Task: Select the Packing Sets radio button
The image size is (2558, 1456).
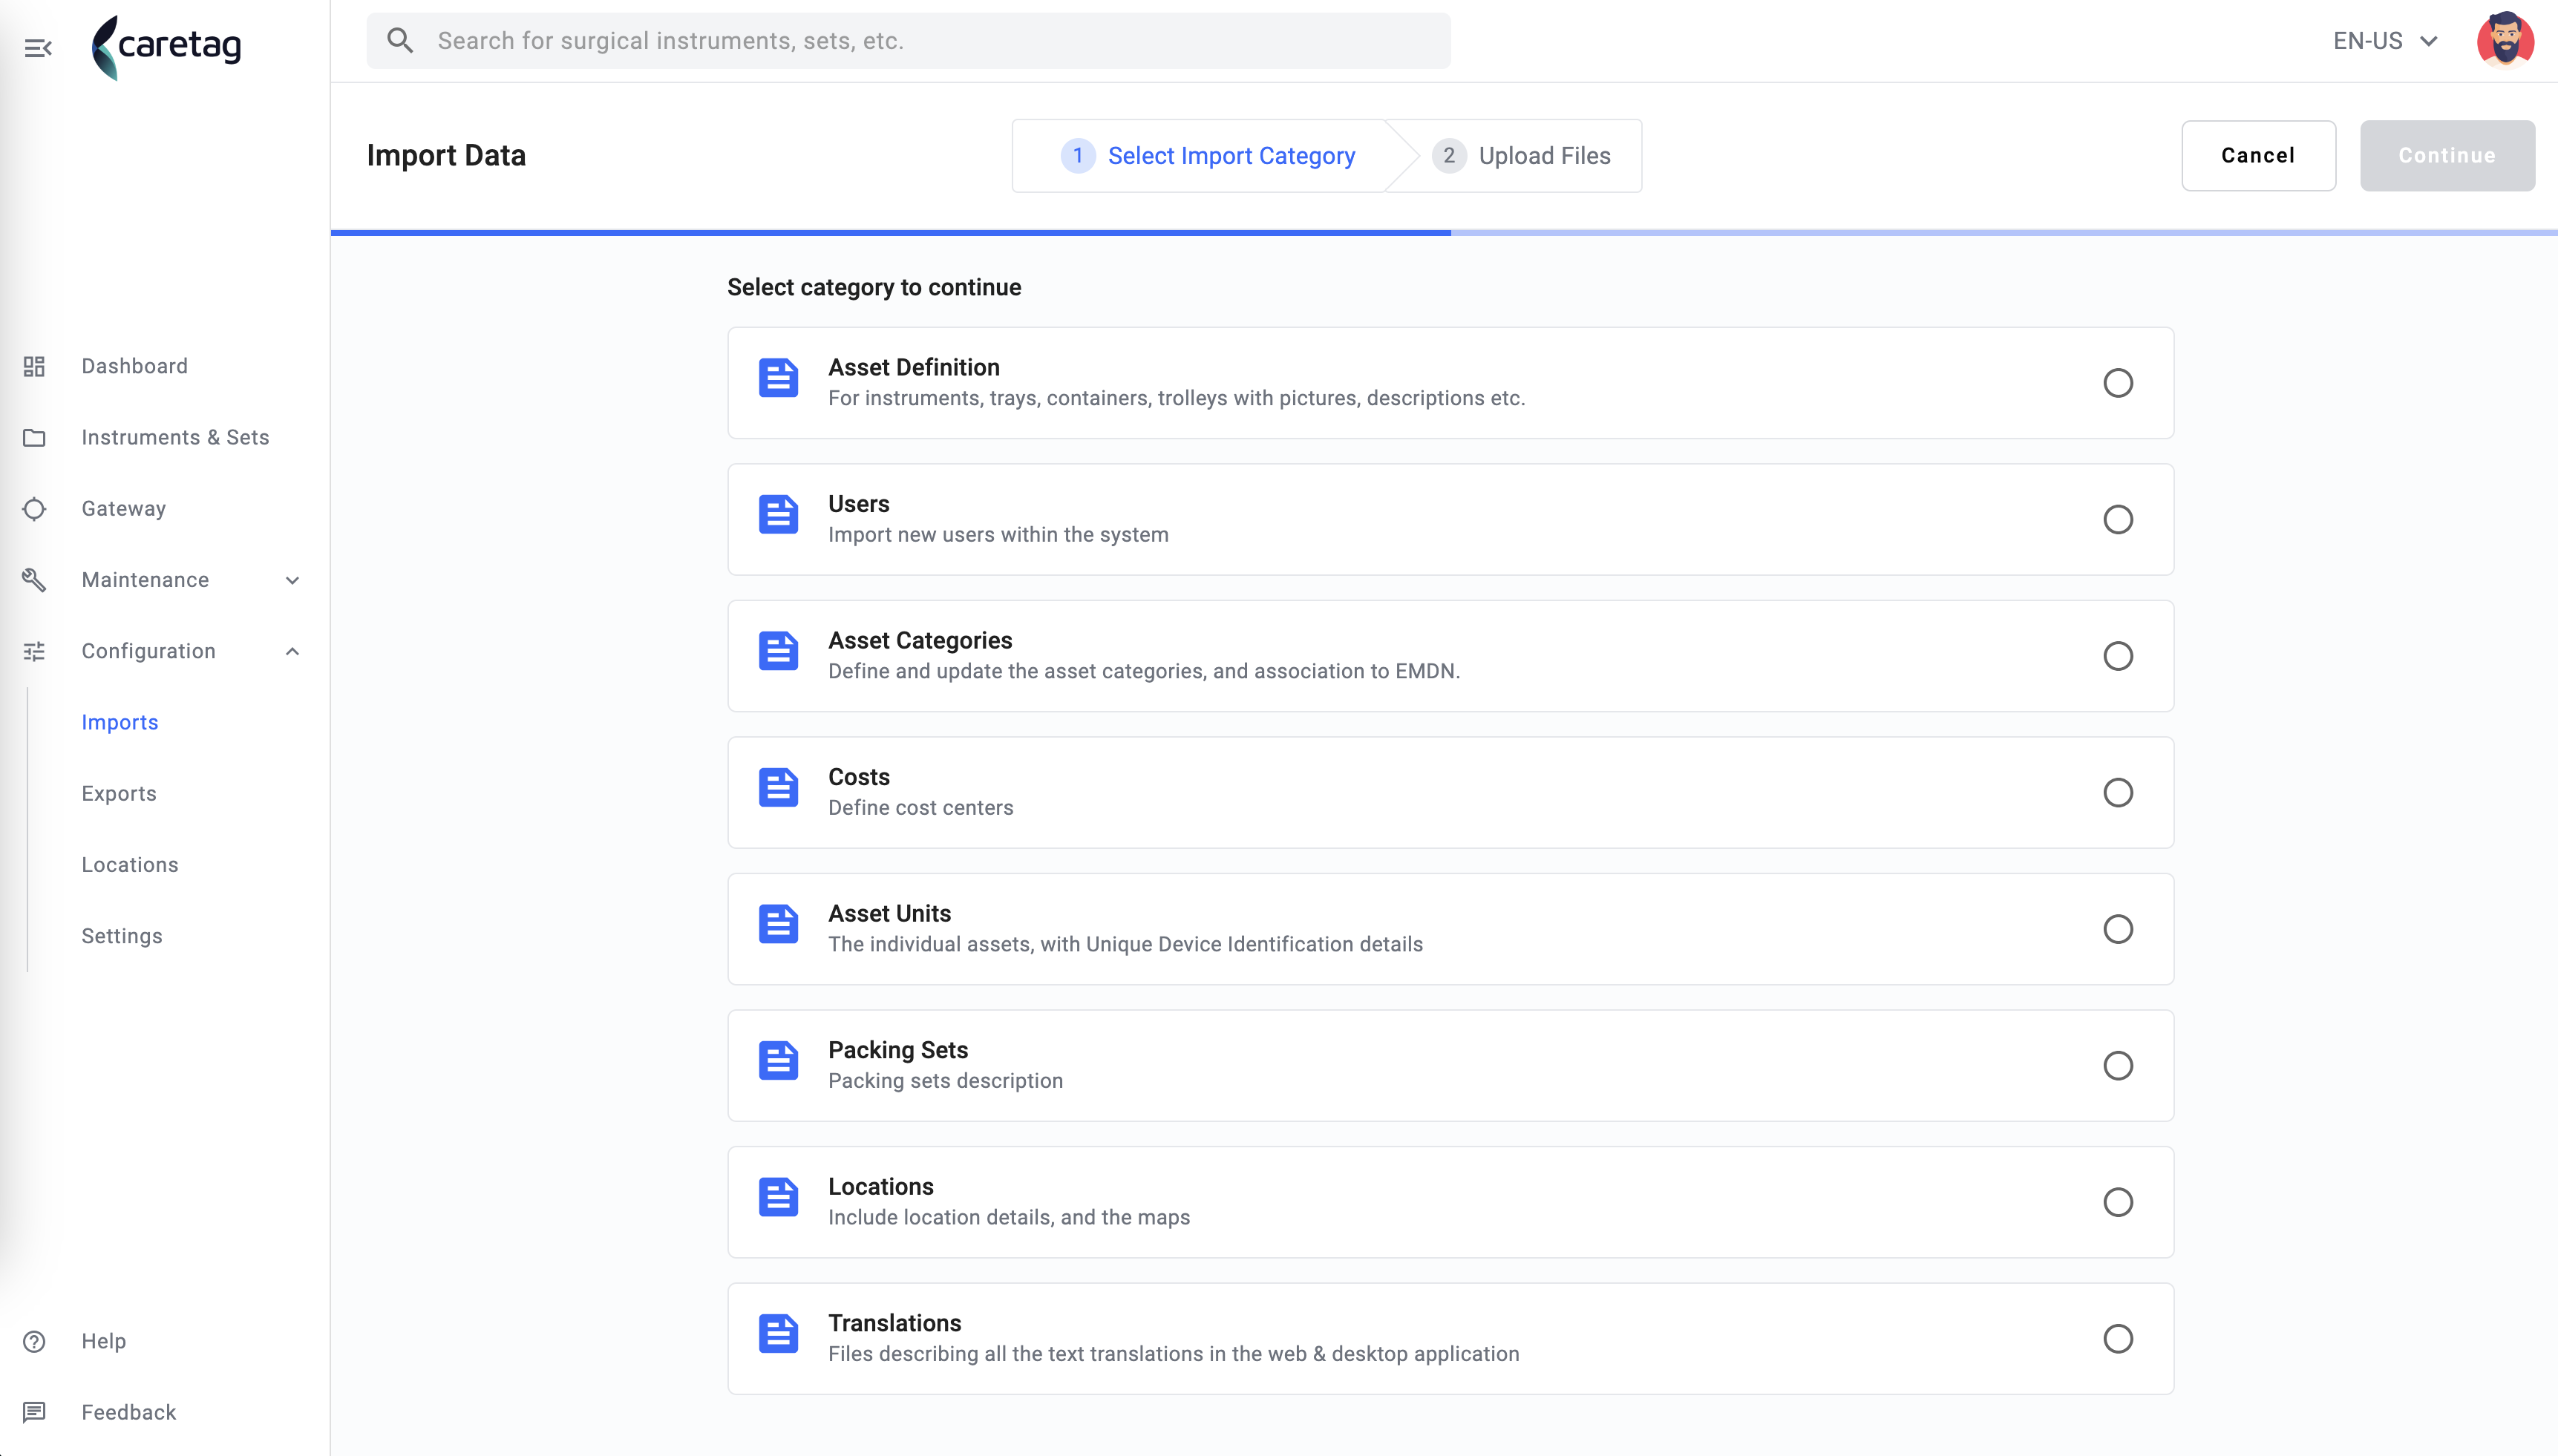Action: (x=2118, y=1065)
